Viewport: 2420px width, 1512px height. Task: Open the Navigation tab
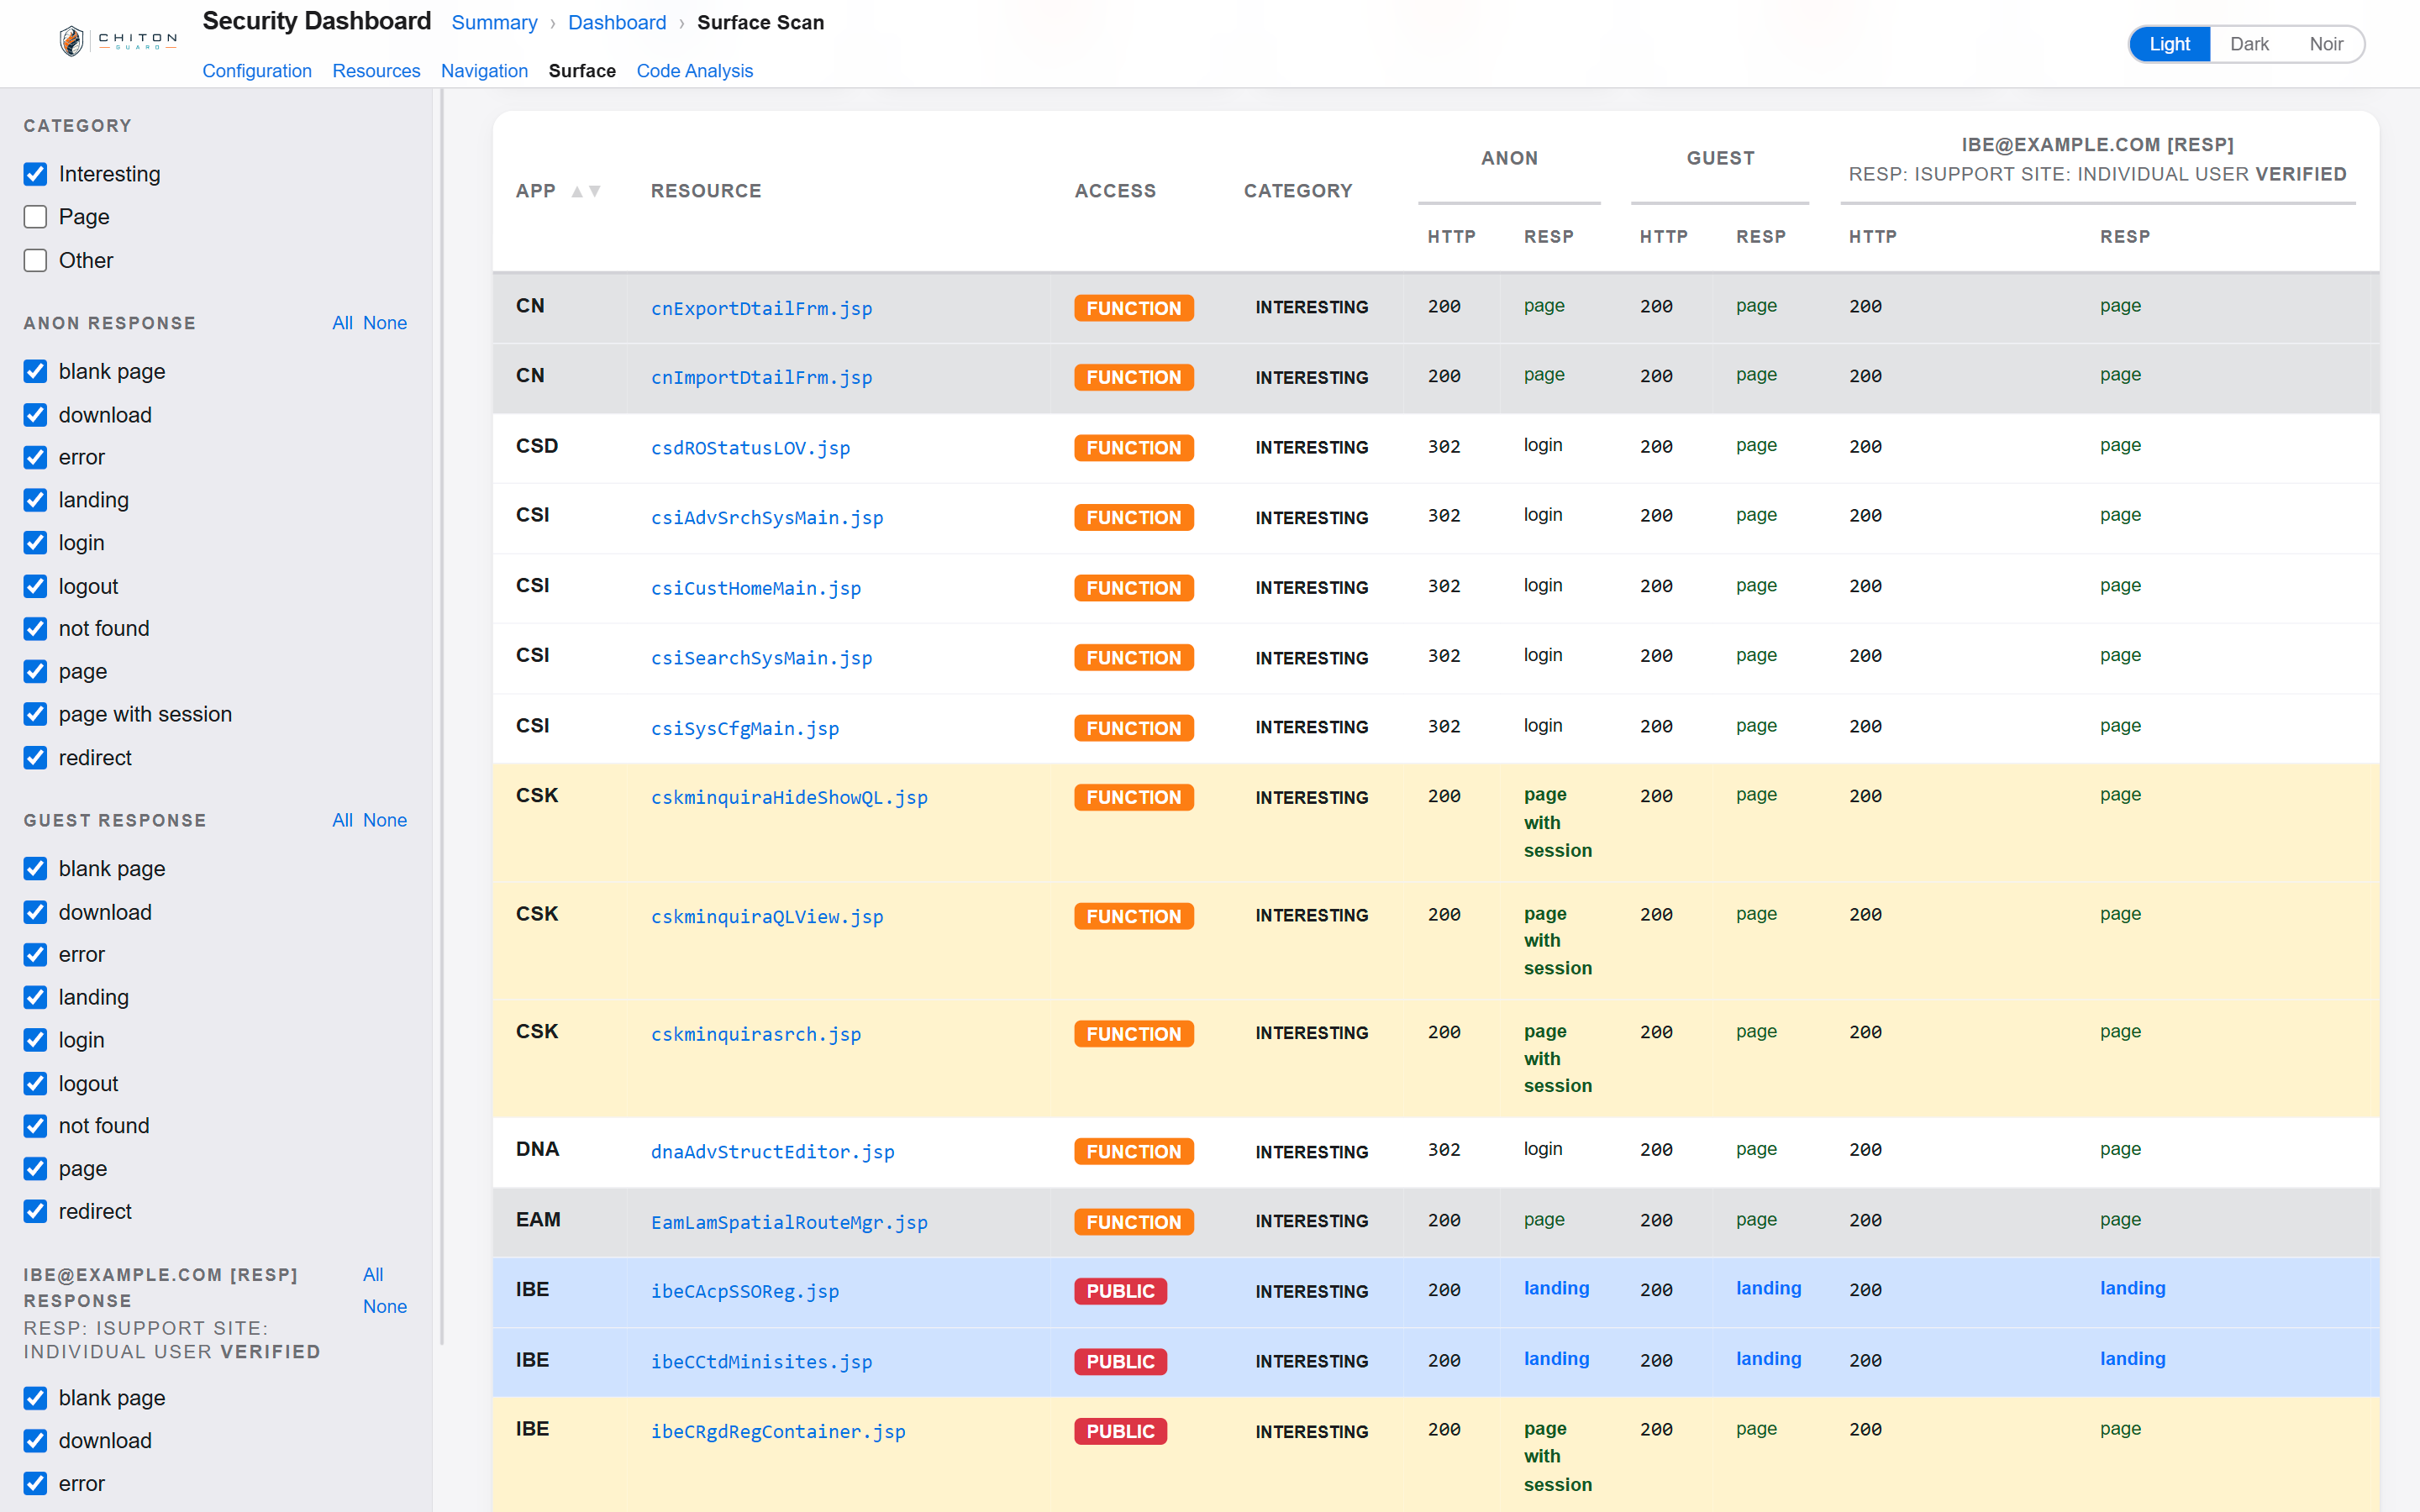[x=484, y=71]
